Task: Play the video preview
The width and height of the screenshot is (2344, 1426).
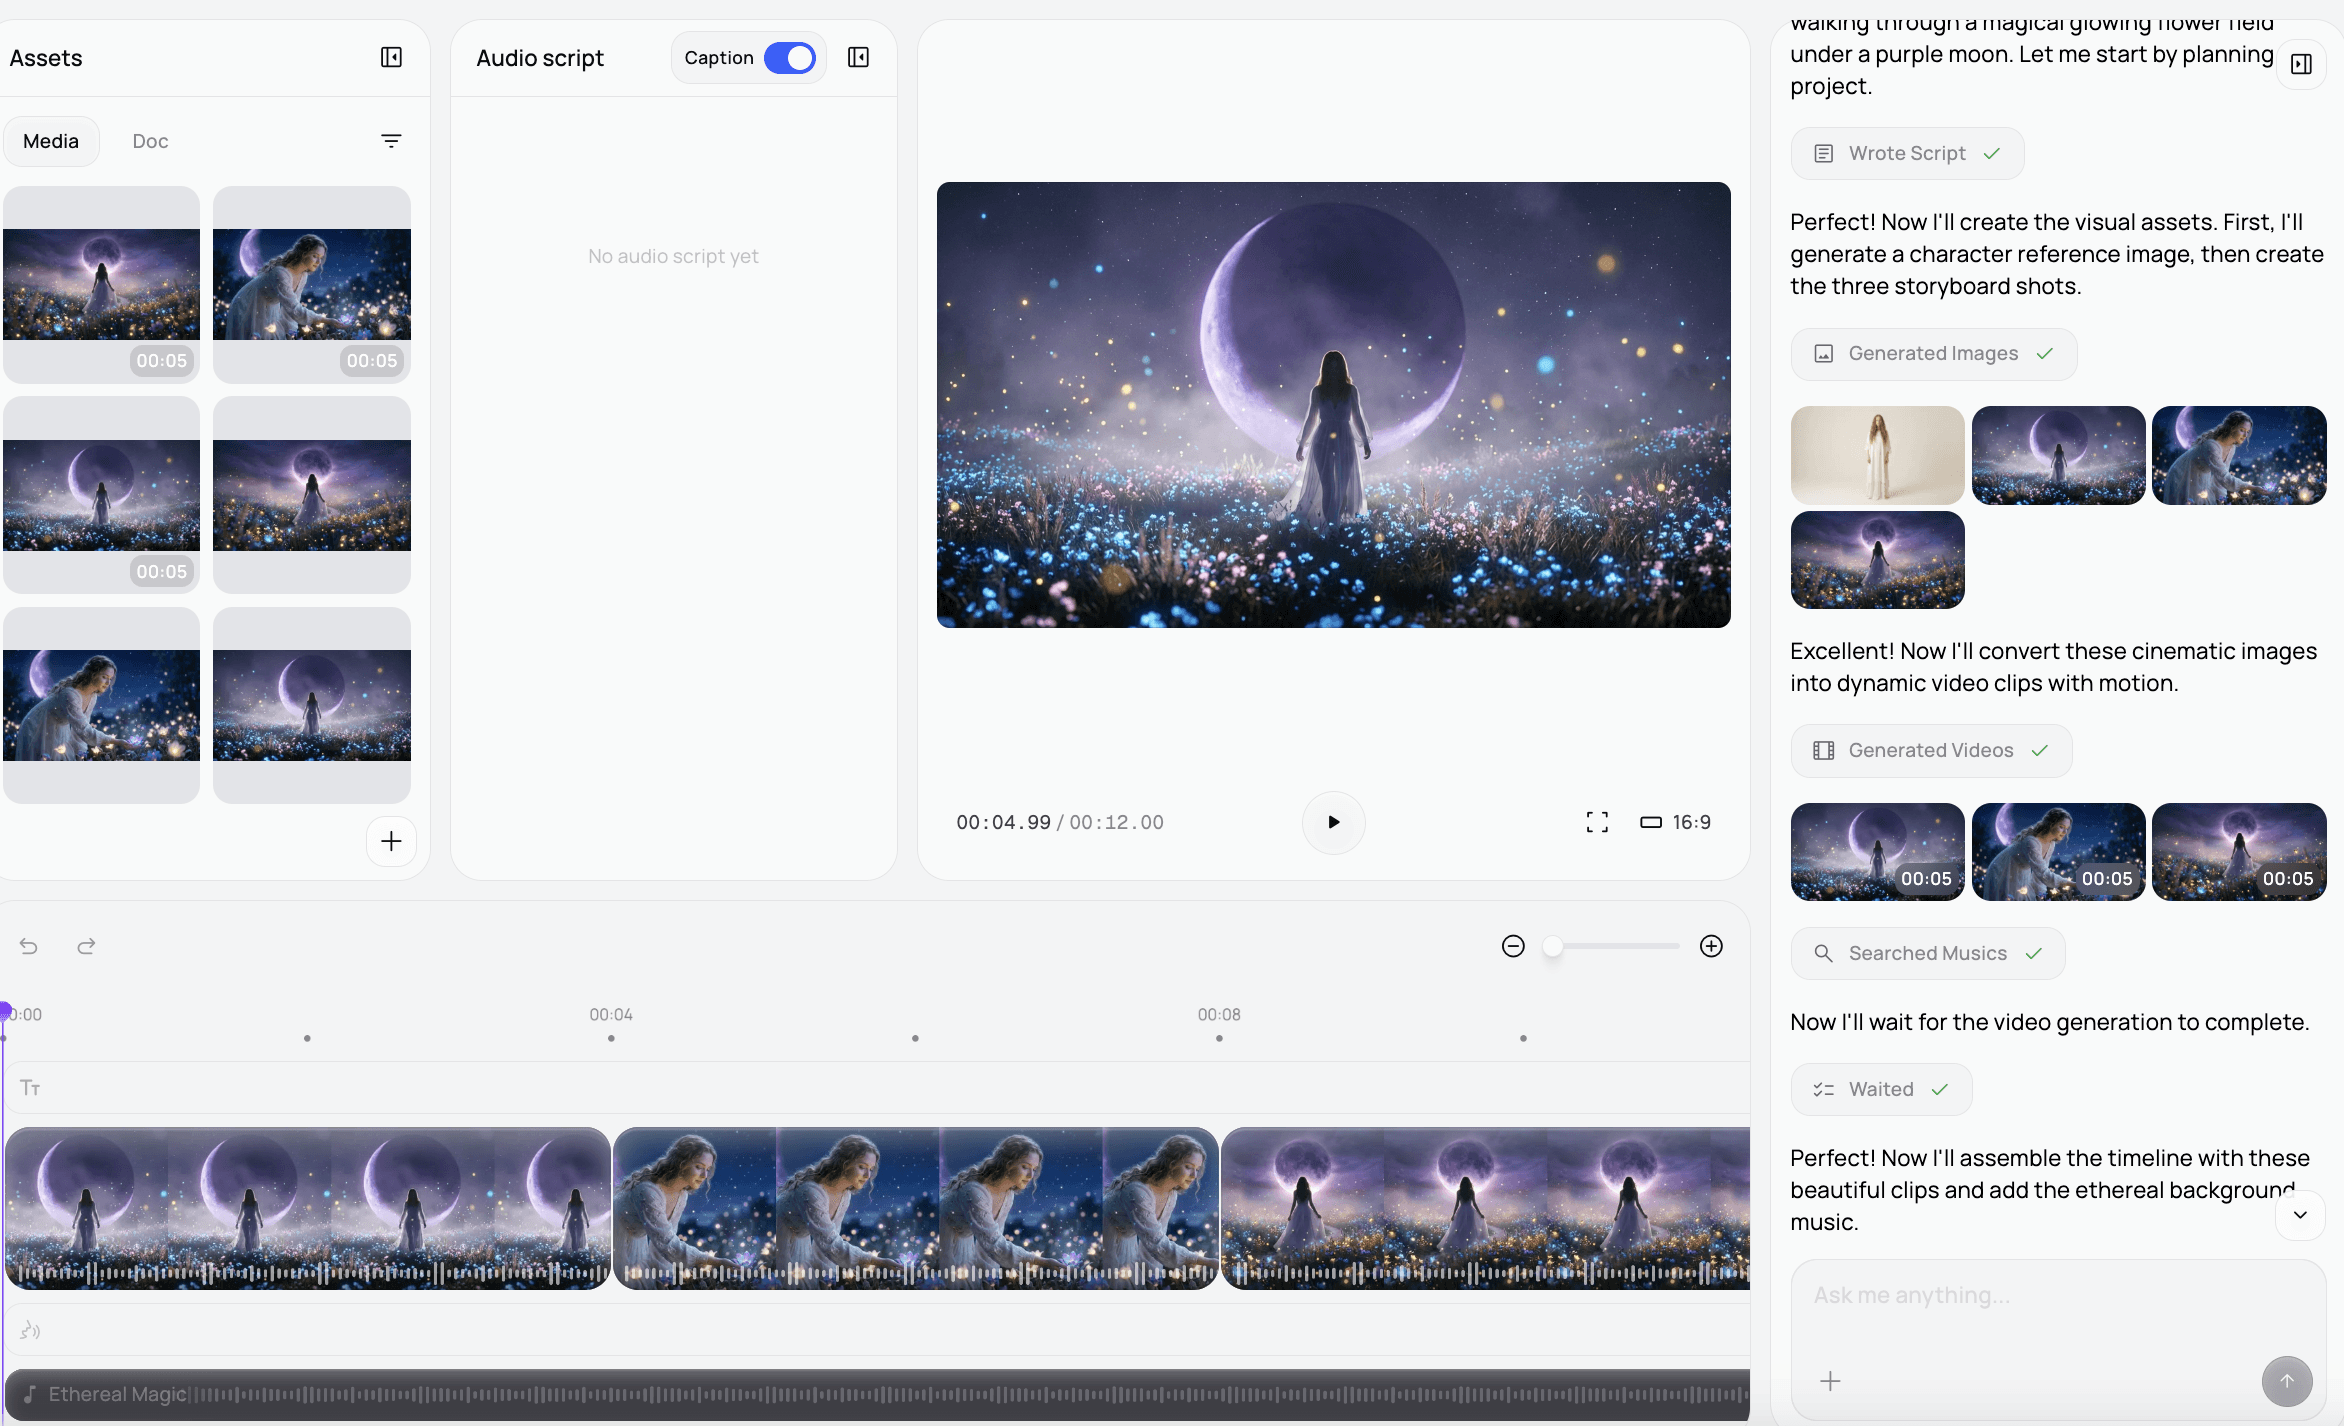Action: 1333,822
